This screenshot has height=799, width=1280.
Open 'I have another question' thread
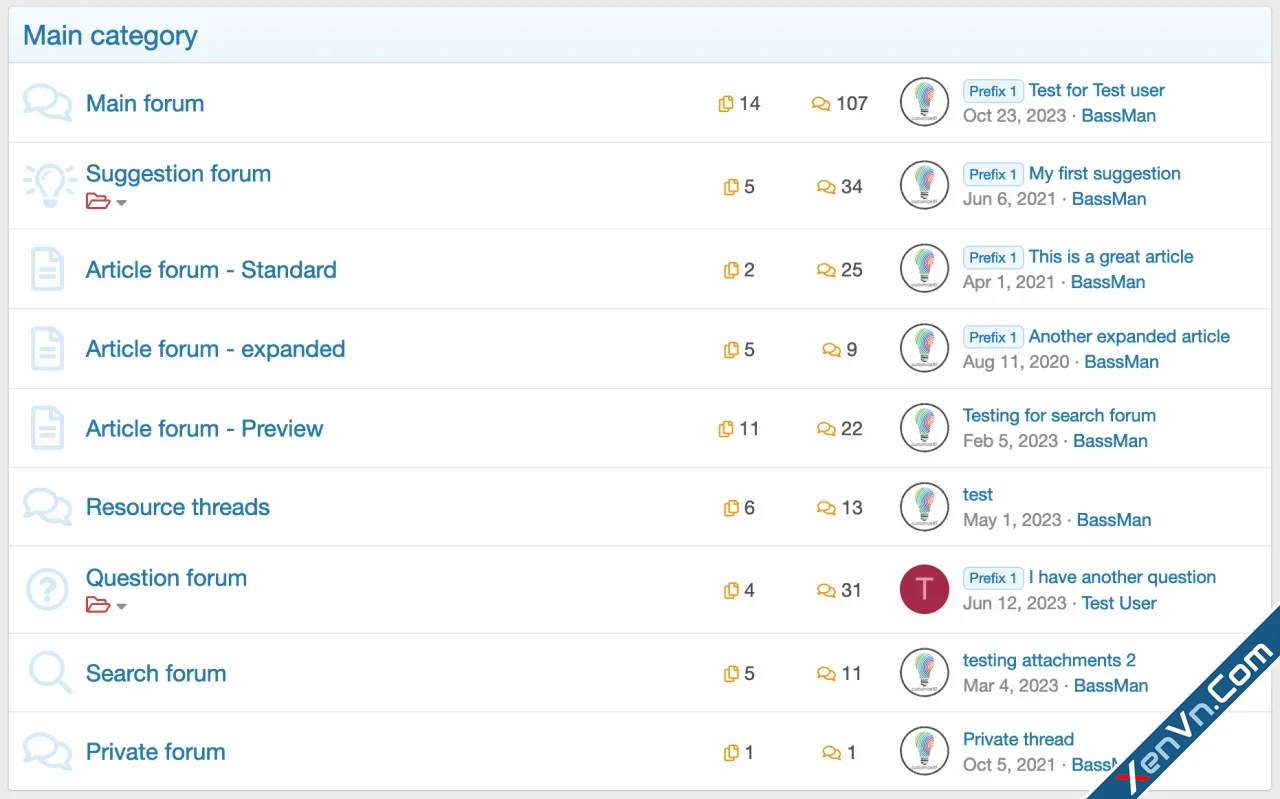[1122, 577]
